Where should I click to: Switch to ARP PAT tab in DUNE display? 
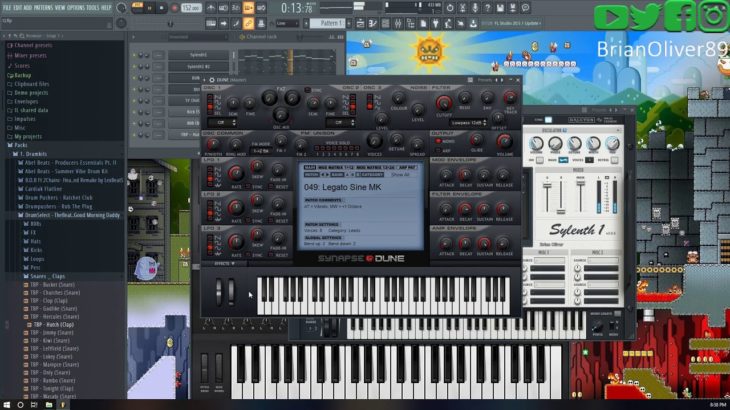(x=407, y=168)
